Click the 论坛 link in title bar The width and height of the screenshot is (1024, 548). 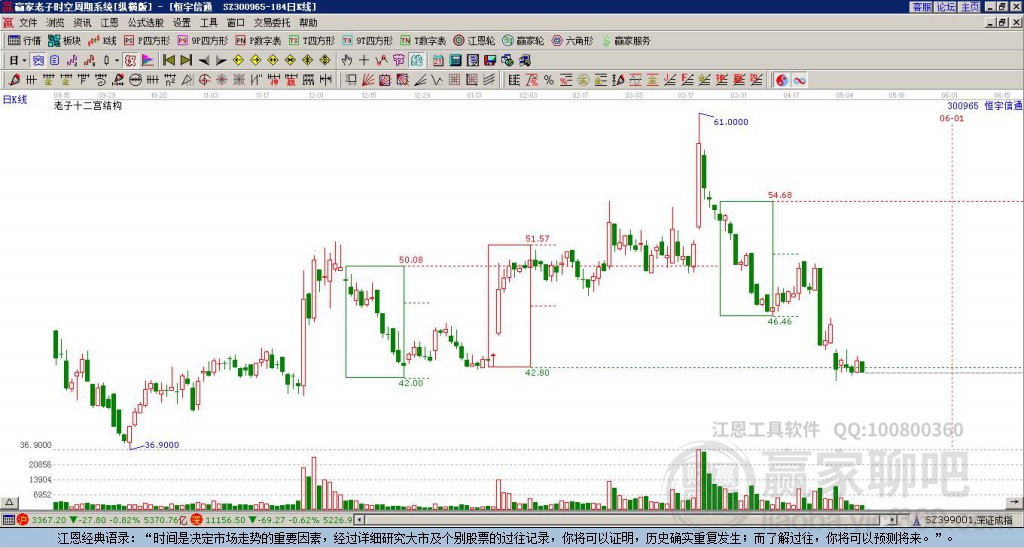coord(946,7)
